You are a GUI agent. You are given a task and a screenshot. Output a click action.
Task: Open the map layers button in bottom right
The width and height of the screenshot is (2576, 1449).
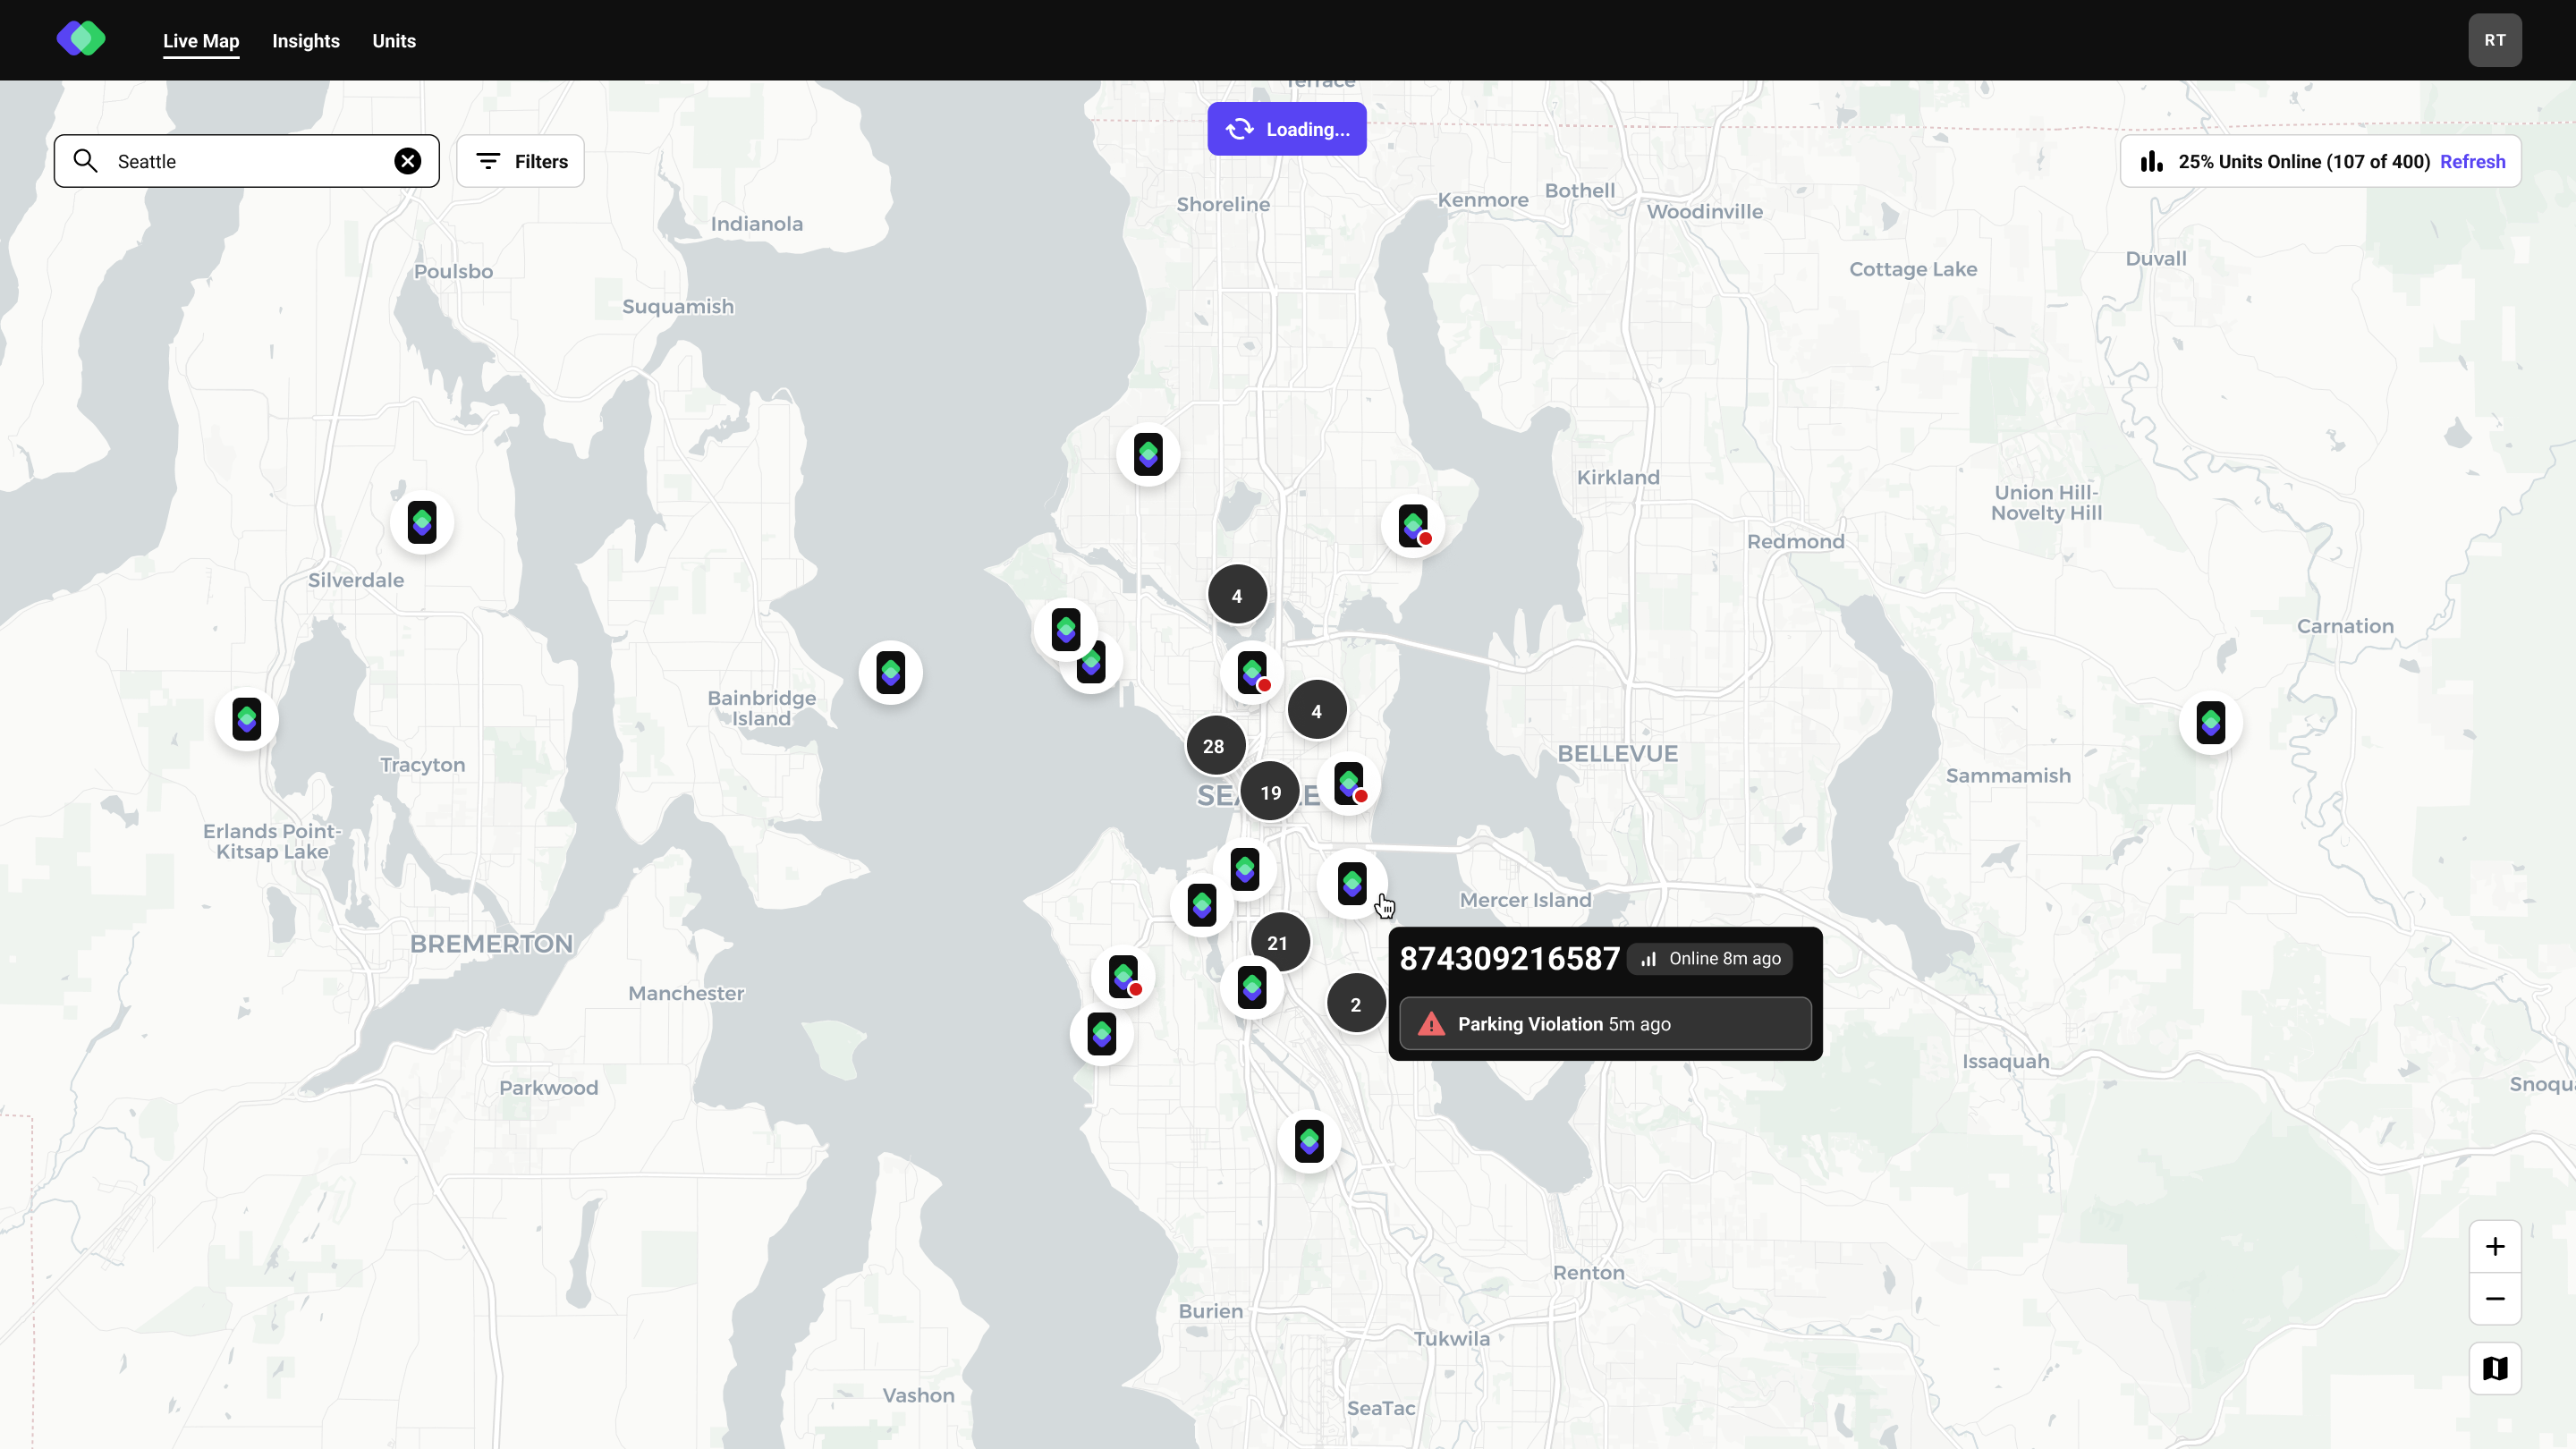click(x=2494, y=1368)
